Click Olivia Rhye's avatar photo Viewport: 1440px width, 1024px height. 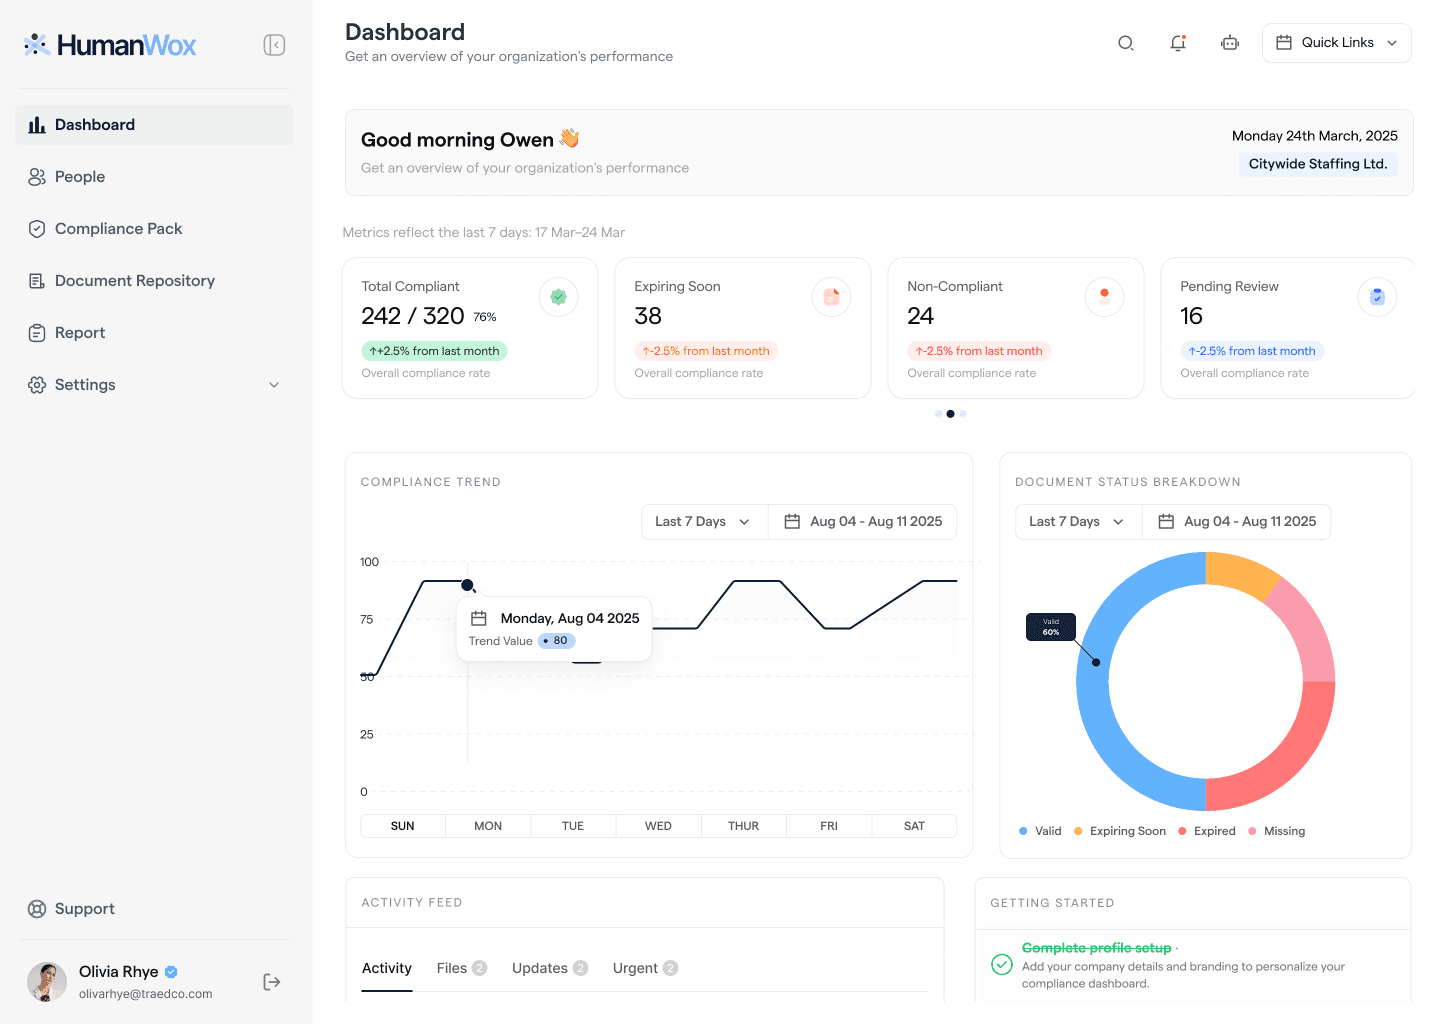point(47,982)
